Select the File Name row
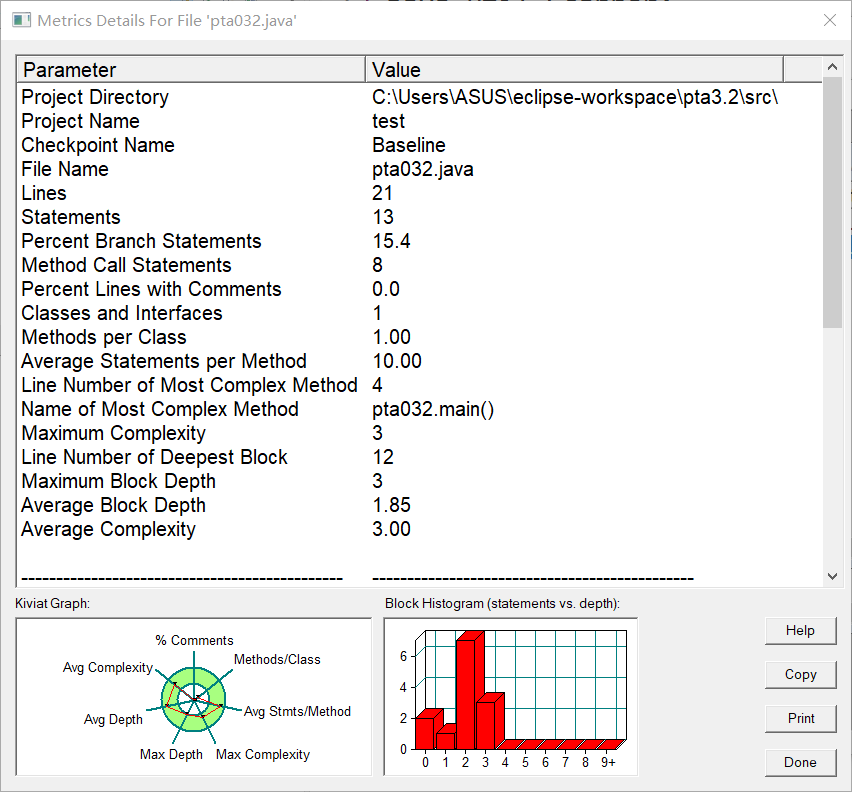This screenshot has height=792, width=852. pyautogui.click(x=419, y=169)
